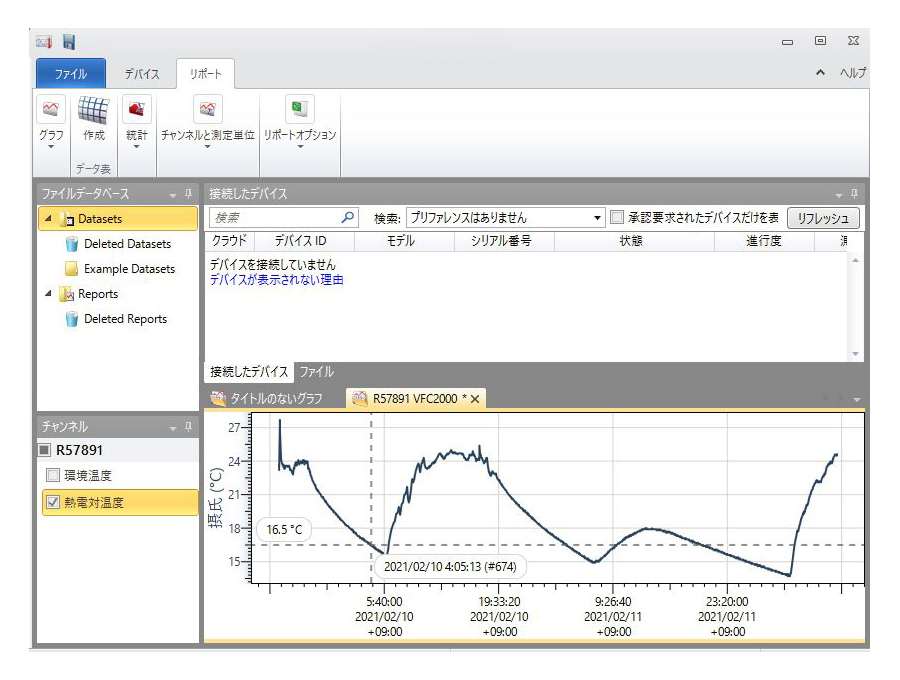This screenshot has width=900, height=680.
Task: Toggle 承認要求されたデバイス checkbox
Action: [617, 217]
